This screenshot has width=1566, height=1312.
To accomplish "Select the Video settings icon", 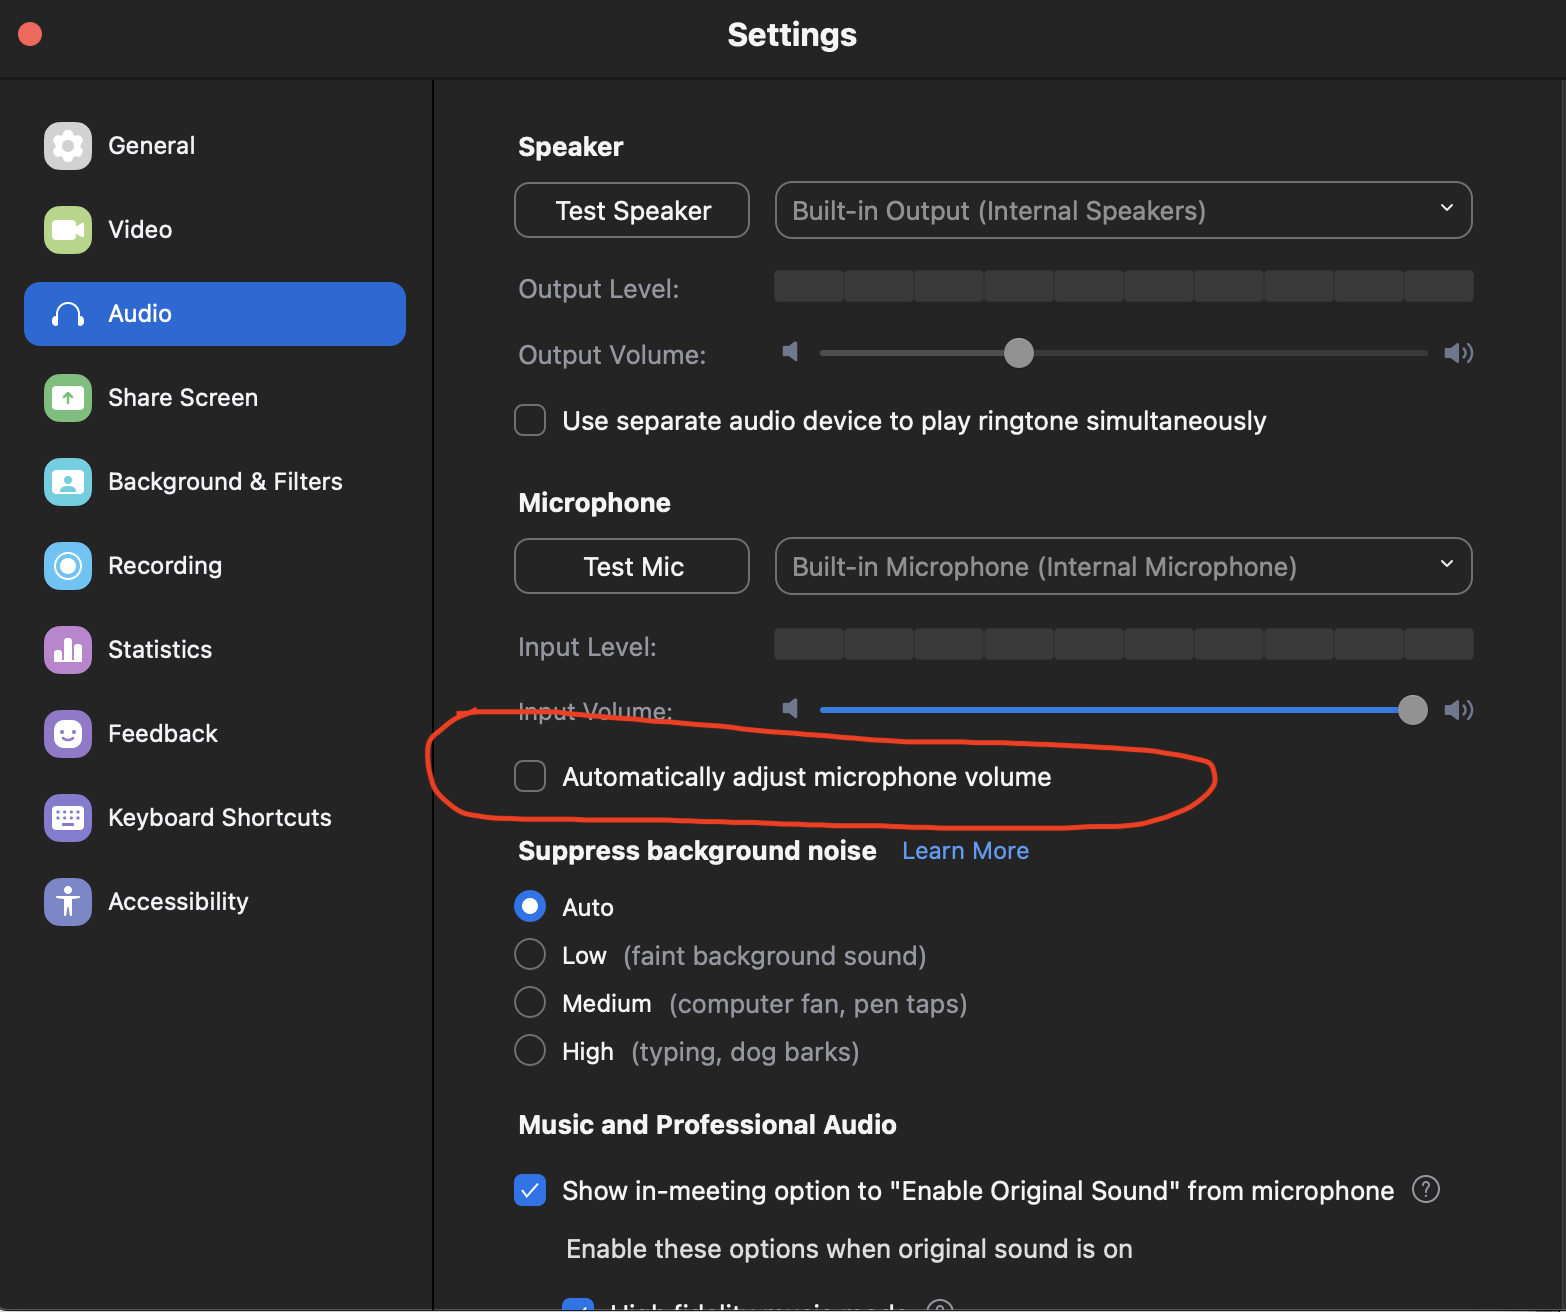I will pos(139,229).
